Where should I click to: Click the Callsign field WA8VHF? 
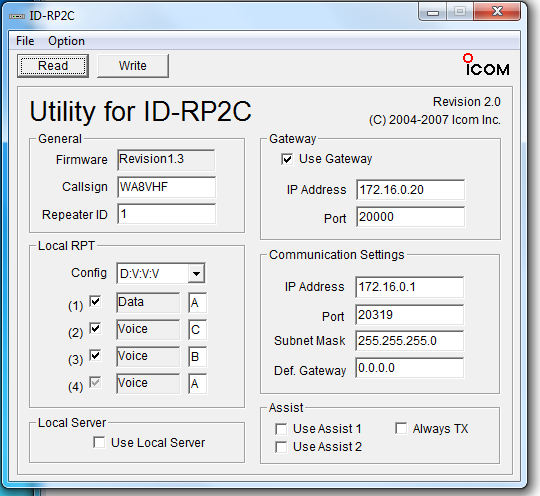coord(166,187)
